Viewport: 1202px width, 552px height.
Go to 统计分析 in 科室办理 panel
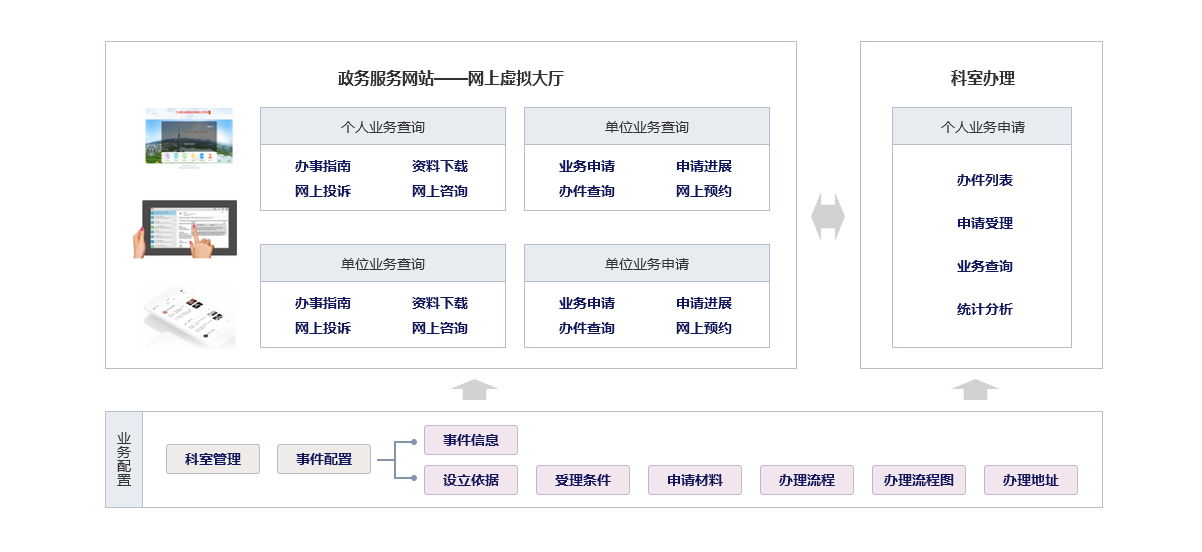click(x=984, y=310)
